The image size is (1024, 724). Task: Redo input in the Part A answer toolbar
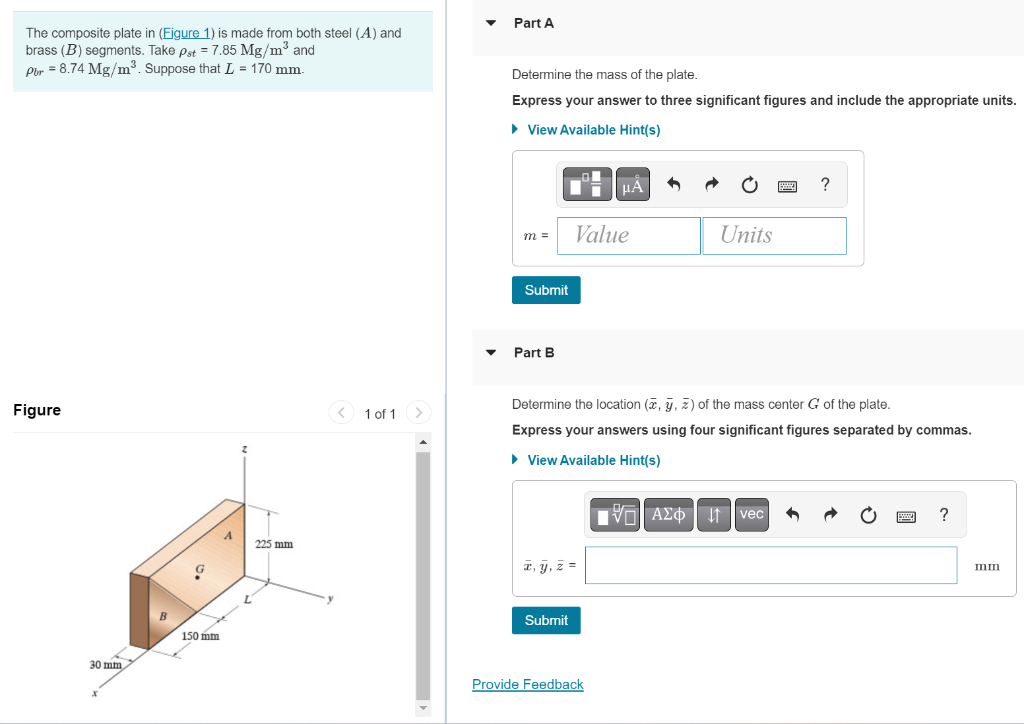click(710, 184)
